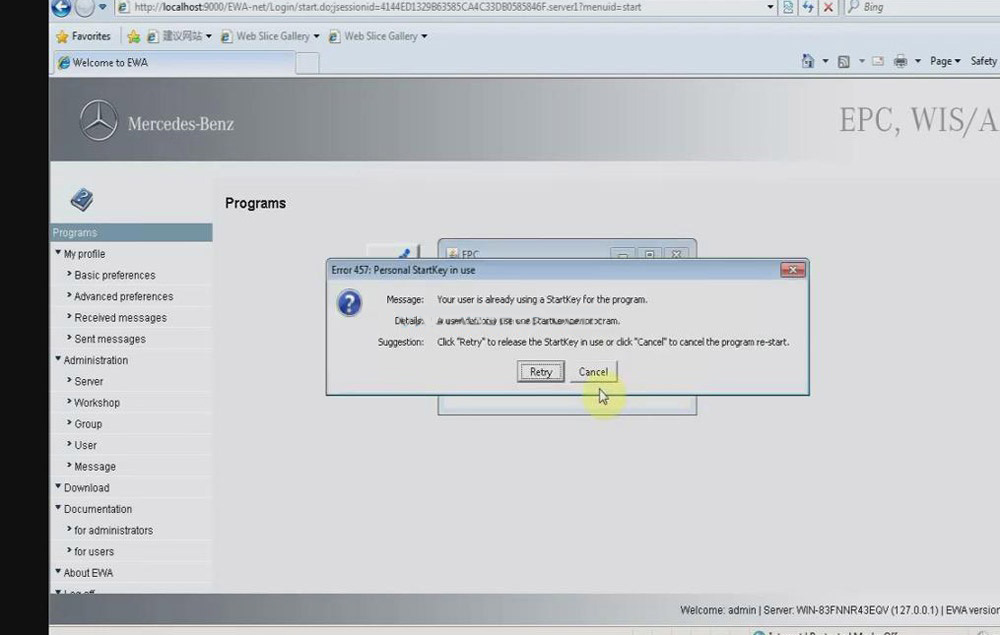Open the Server administration item
Image resolution: width=1000 pixels, height=635 pixels.
(88, 381)
